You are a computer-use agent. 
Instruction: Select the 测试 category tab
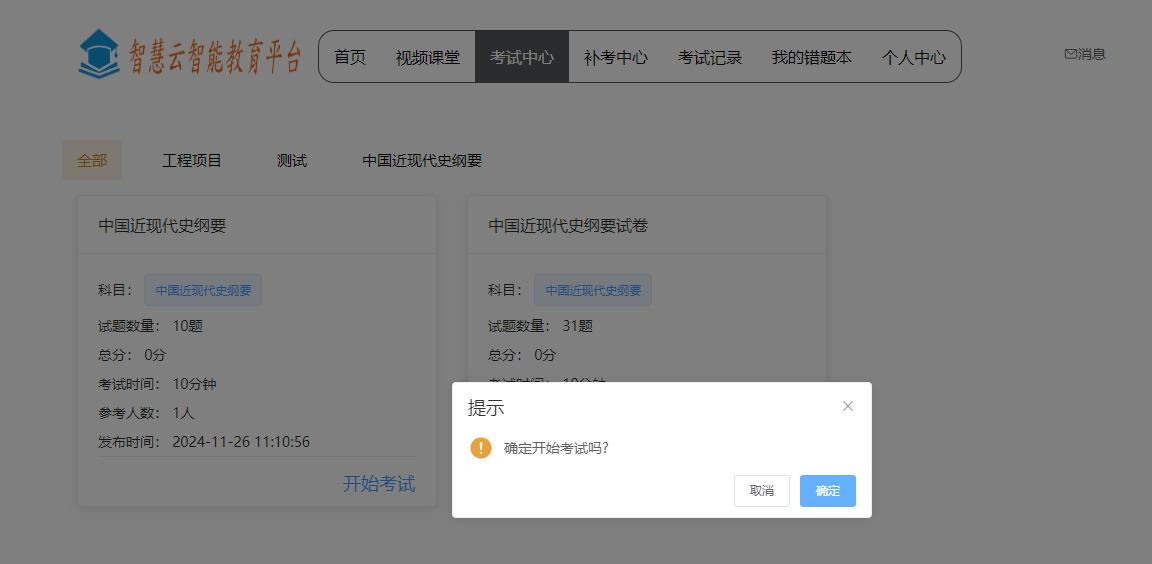[292, 161]
